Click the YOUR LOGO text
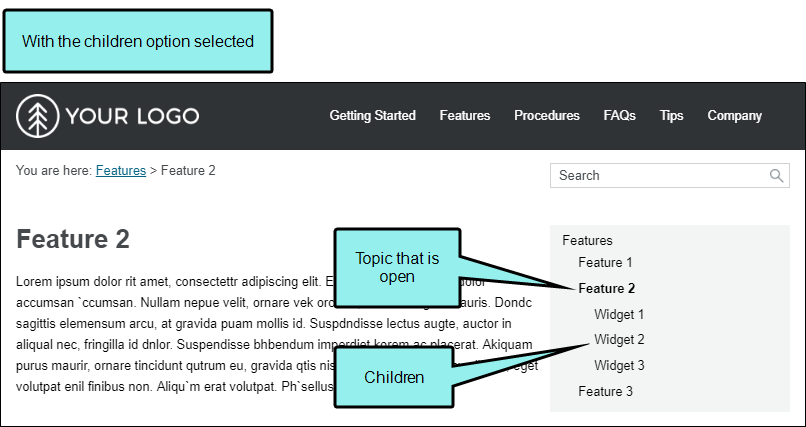This screenshot has height=427, width=806. coord(133,116)
